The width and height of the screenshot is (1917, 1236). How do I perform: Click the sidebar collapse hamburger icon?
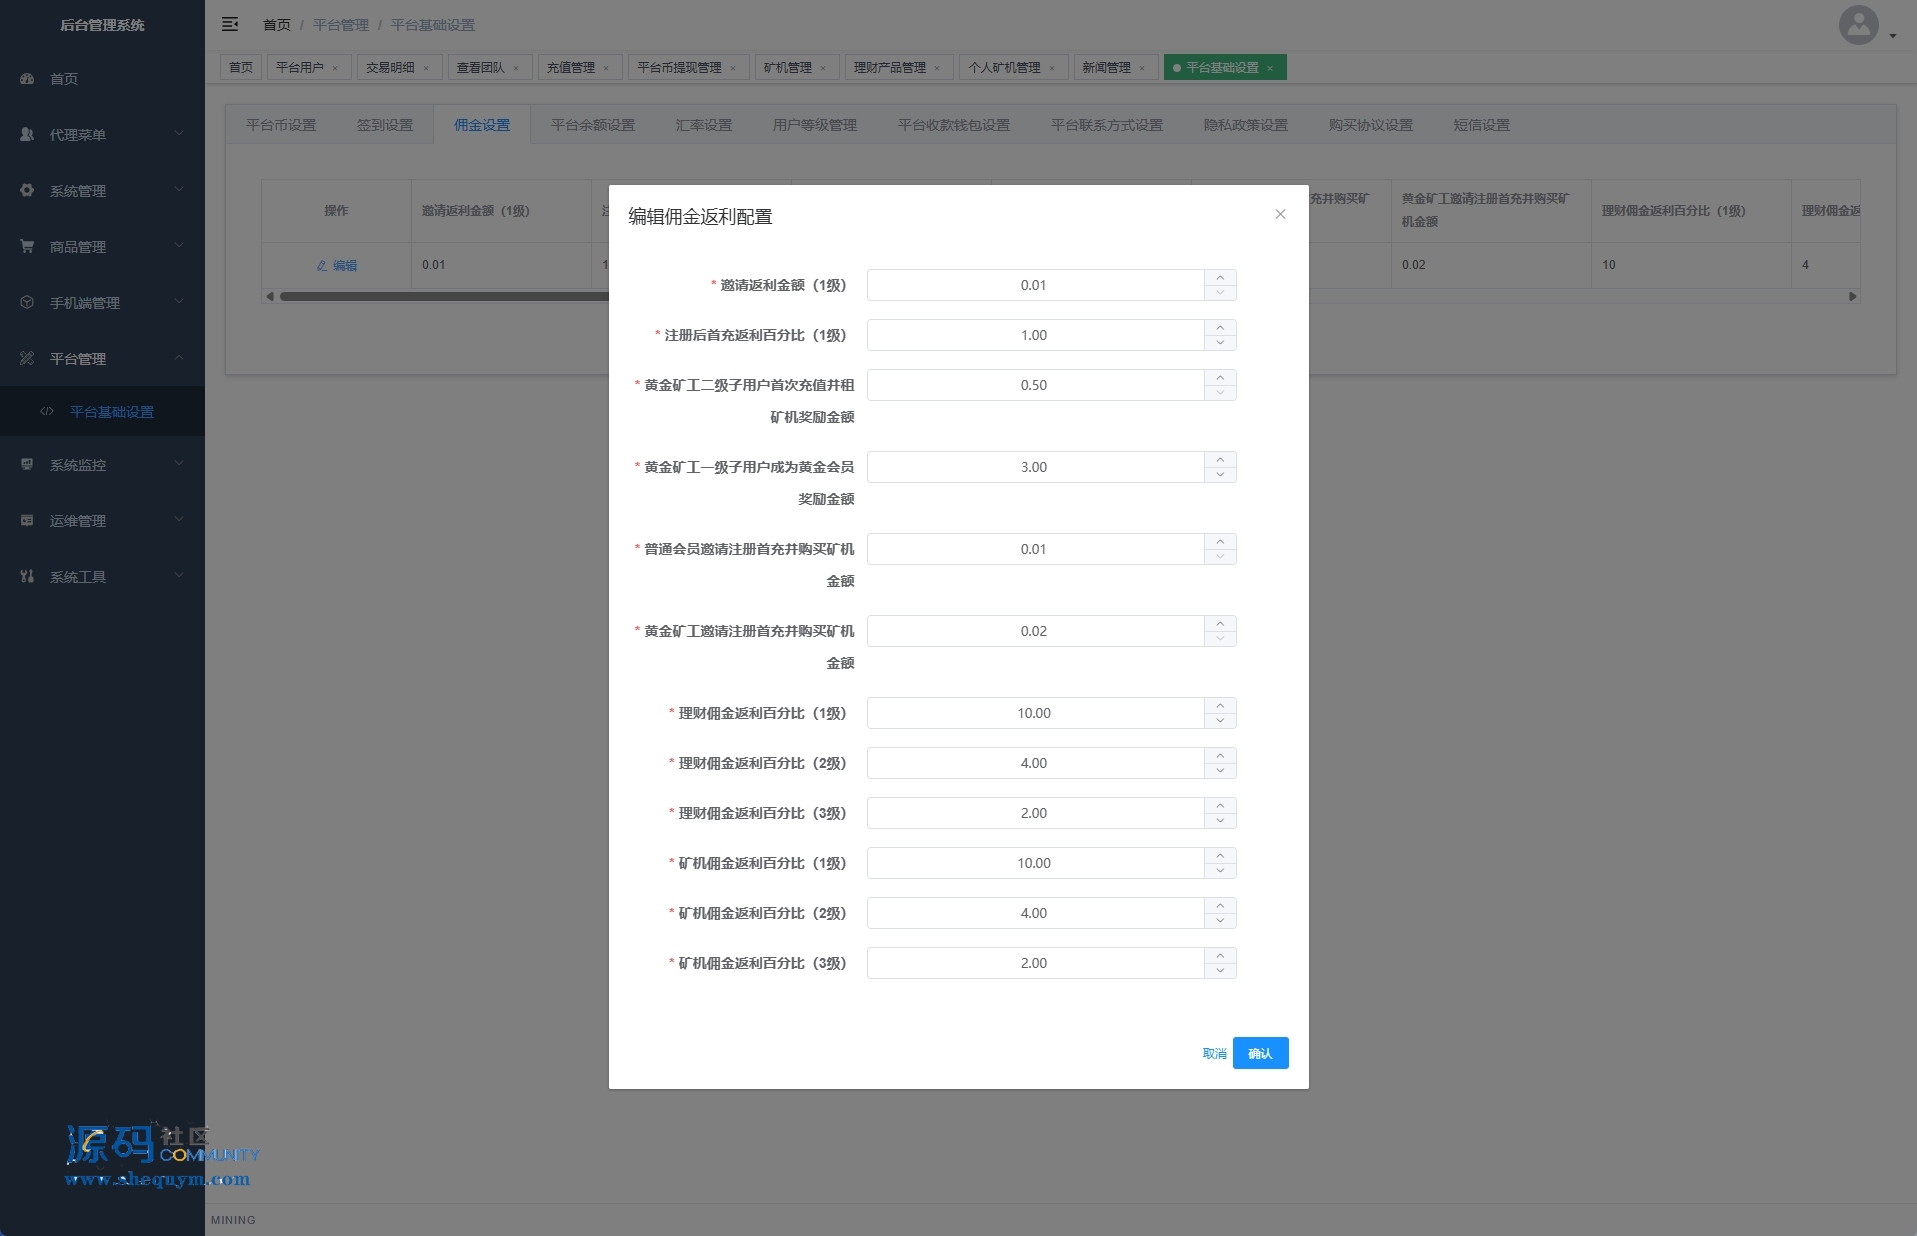point(230,24)
